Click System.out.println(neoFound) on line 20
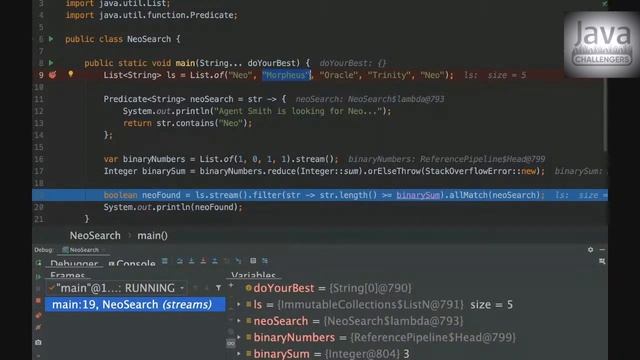The height and width of the screenshot is (360, 640). [x=173, y=207]
